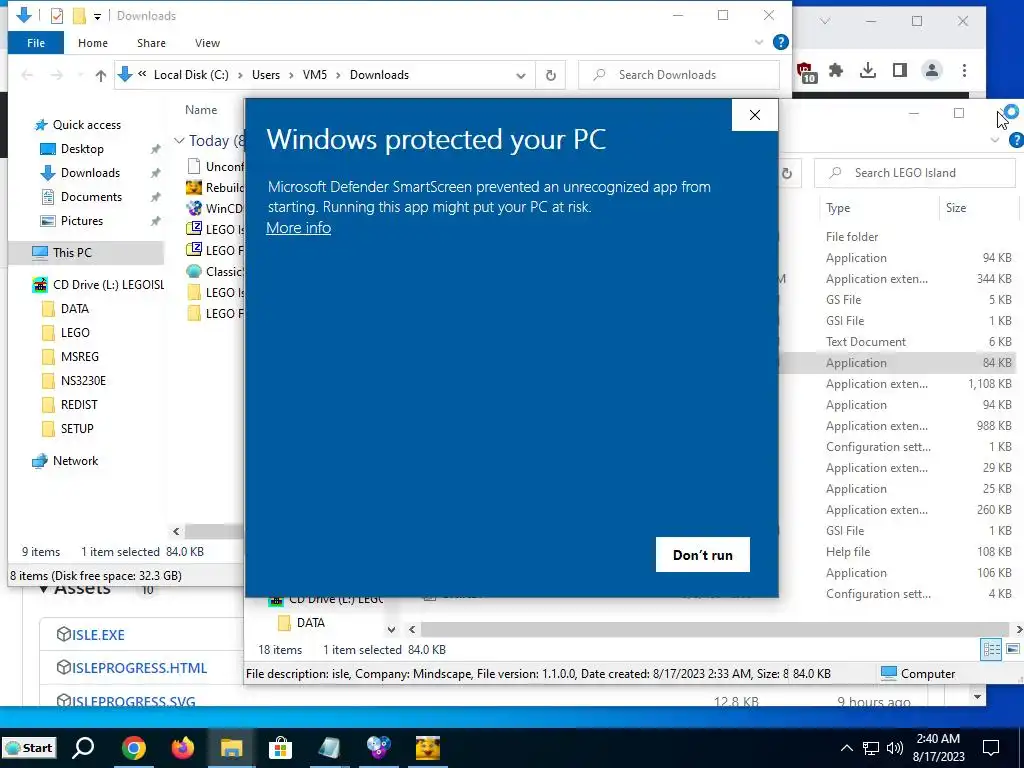This screenshot has height=768, width=1024.
Task: Click the Downloads list scroll-left arrow
Action: (176, 532)
